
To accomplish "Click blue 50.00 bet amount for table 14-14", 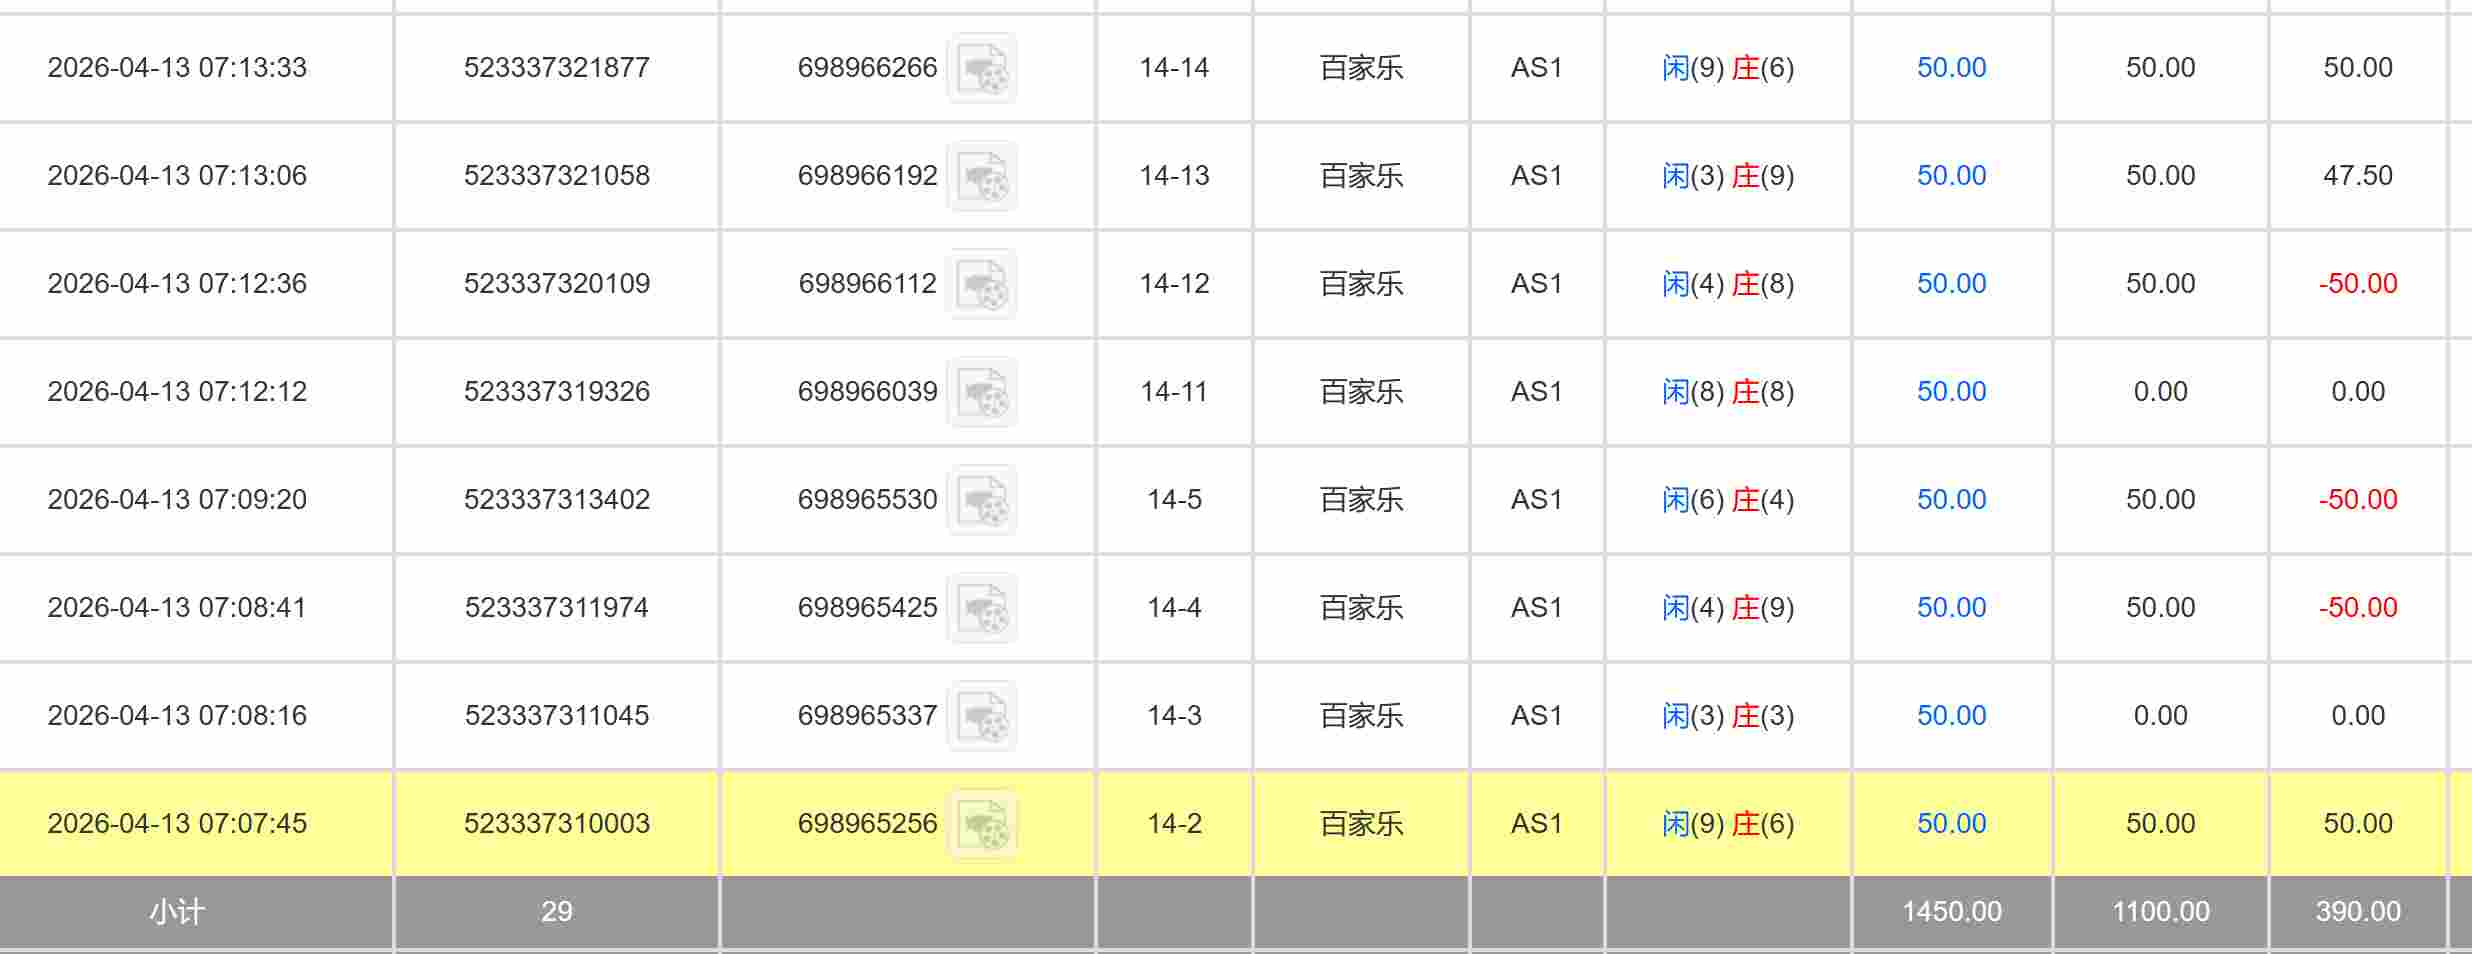I will point(1951,68).
